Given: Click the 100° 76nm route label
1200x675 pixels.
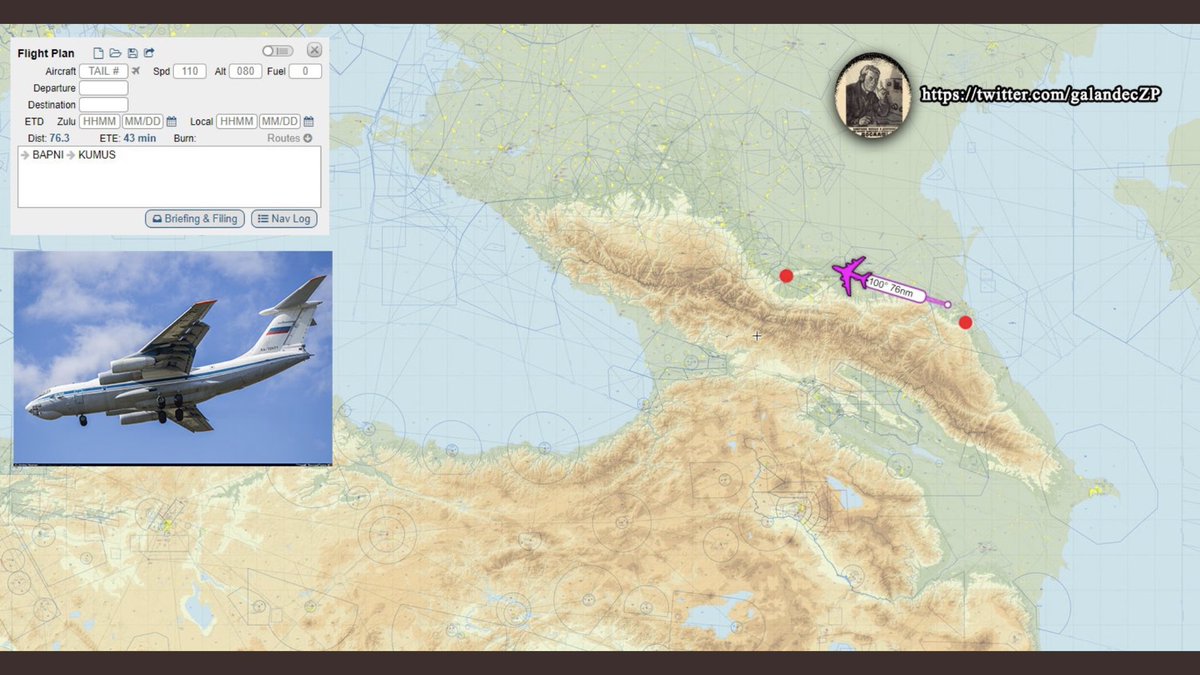Looking at the screenshot, I should 890,288.
